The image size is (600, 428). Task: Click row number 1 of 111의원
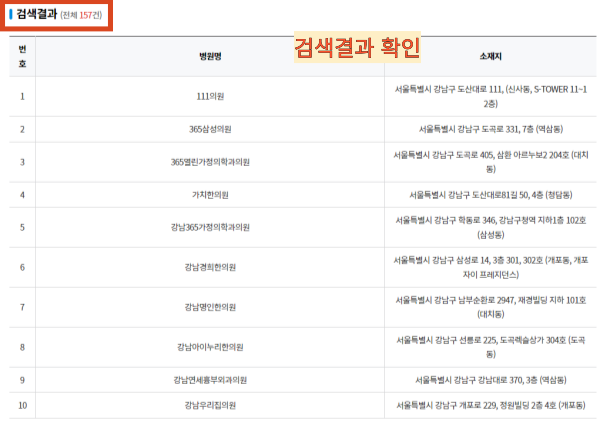pos(22,96)
